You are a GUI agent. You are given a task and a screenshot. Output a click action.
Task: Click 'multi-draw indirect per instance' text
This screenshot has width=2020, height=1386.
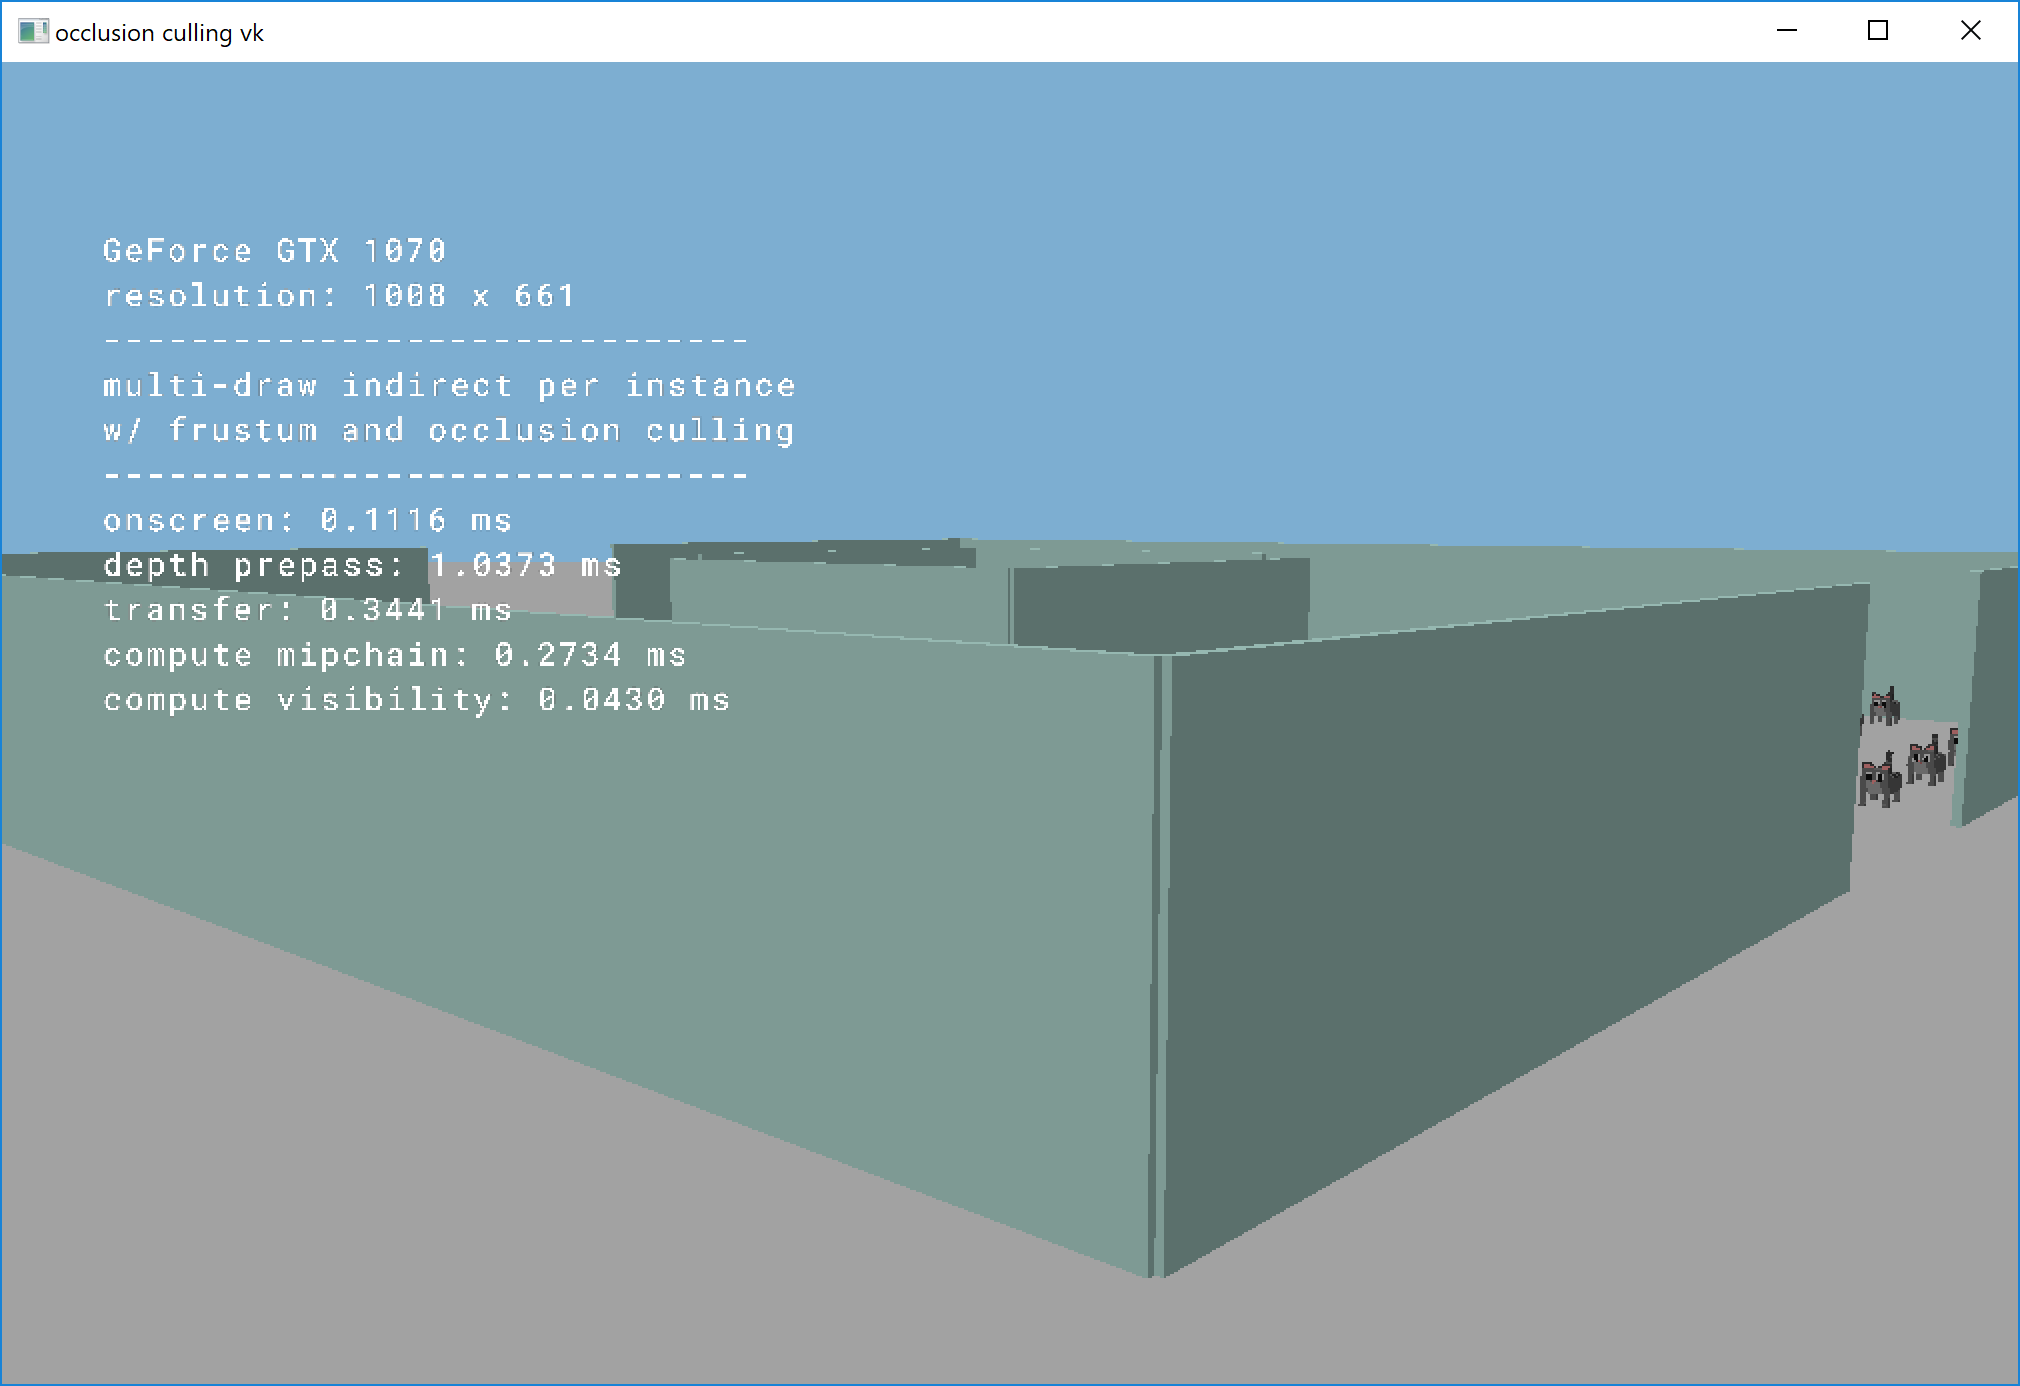(449, 385)
